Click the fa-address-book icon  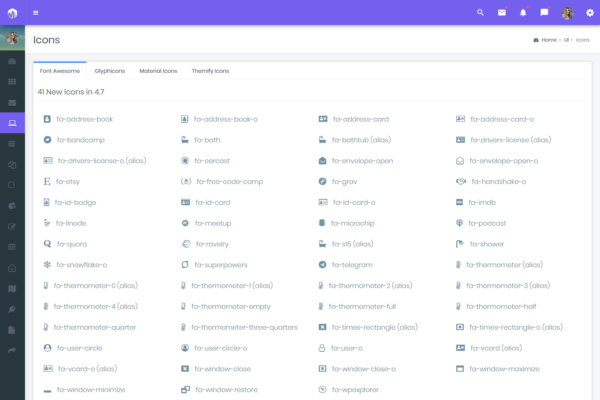pos(47,119)
